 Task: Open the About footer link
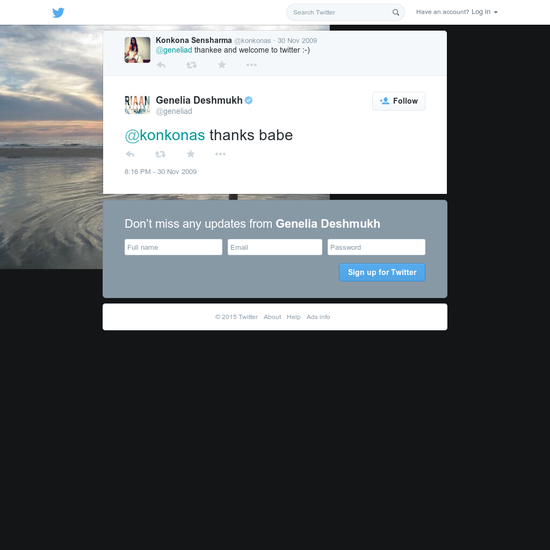(x=272, y=317)
